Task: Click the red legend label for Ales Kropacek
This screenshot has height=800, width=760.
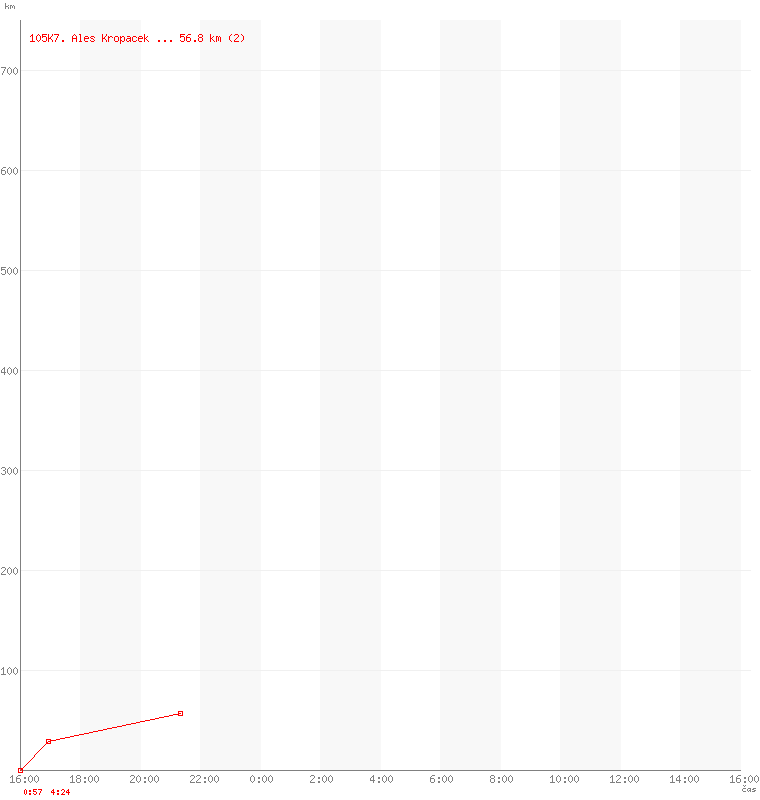Action: coord(138,38)
